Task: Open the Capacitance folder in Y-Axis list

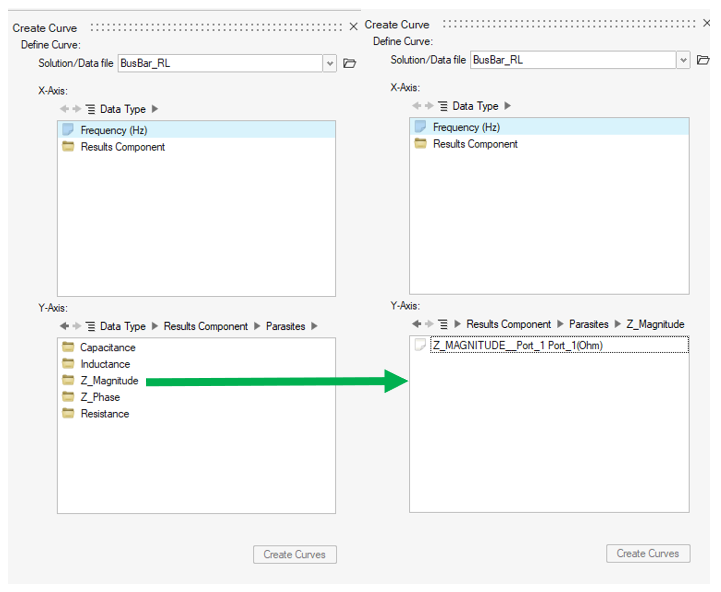Action: [107, 348]
